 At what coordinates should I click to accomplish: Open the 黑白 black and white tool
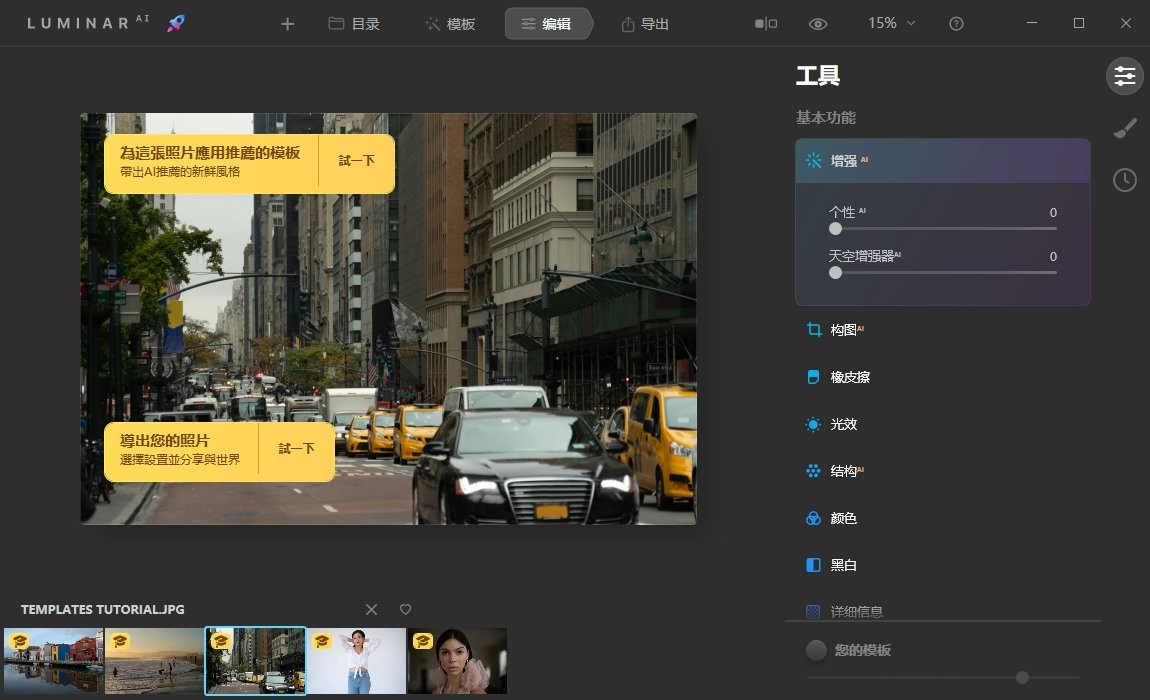[x=838, y=565]
